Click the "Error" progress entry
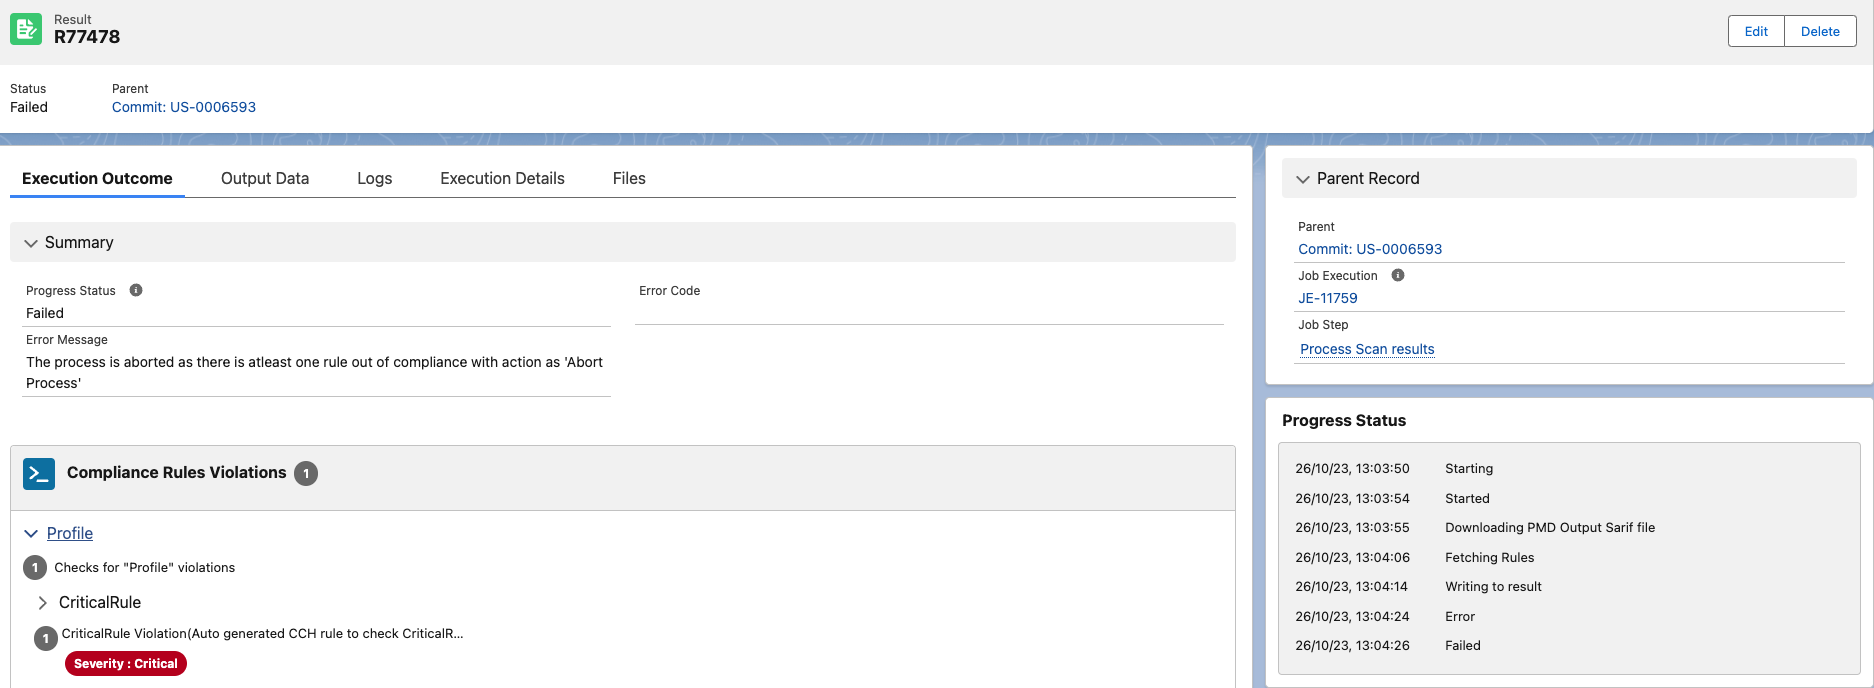Viewport: 1874px width, 688px height. point(1460,616)
